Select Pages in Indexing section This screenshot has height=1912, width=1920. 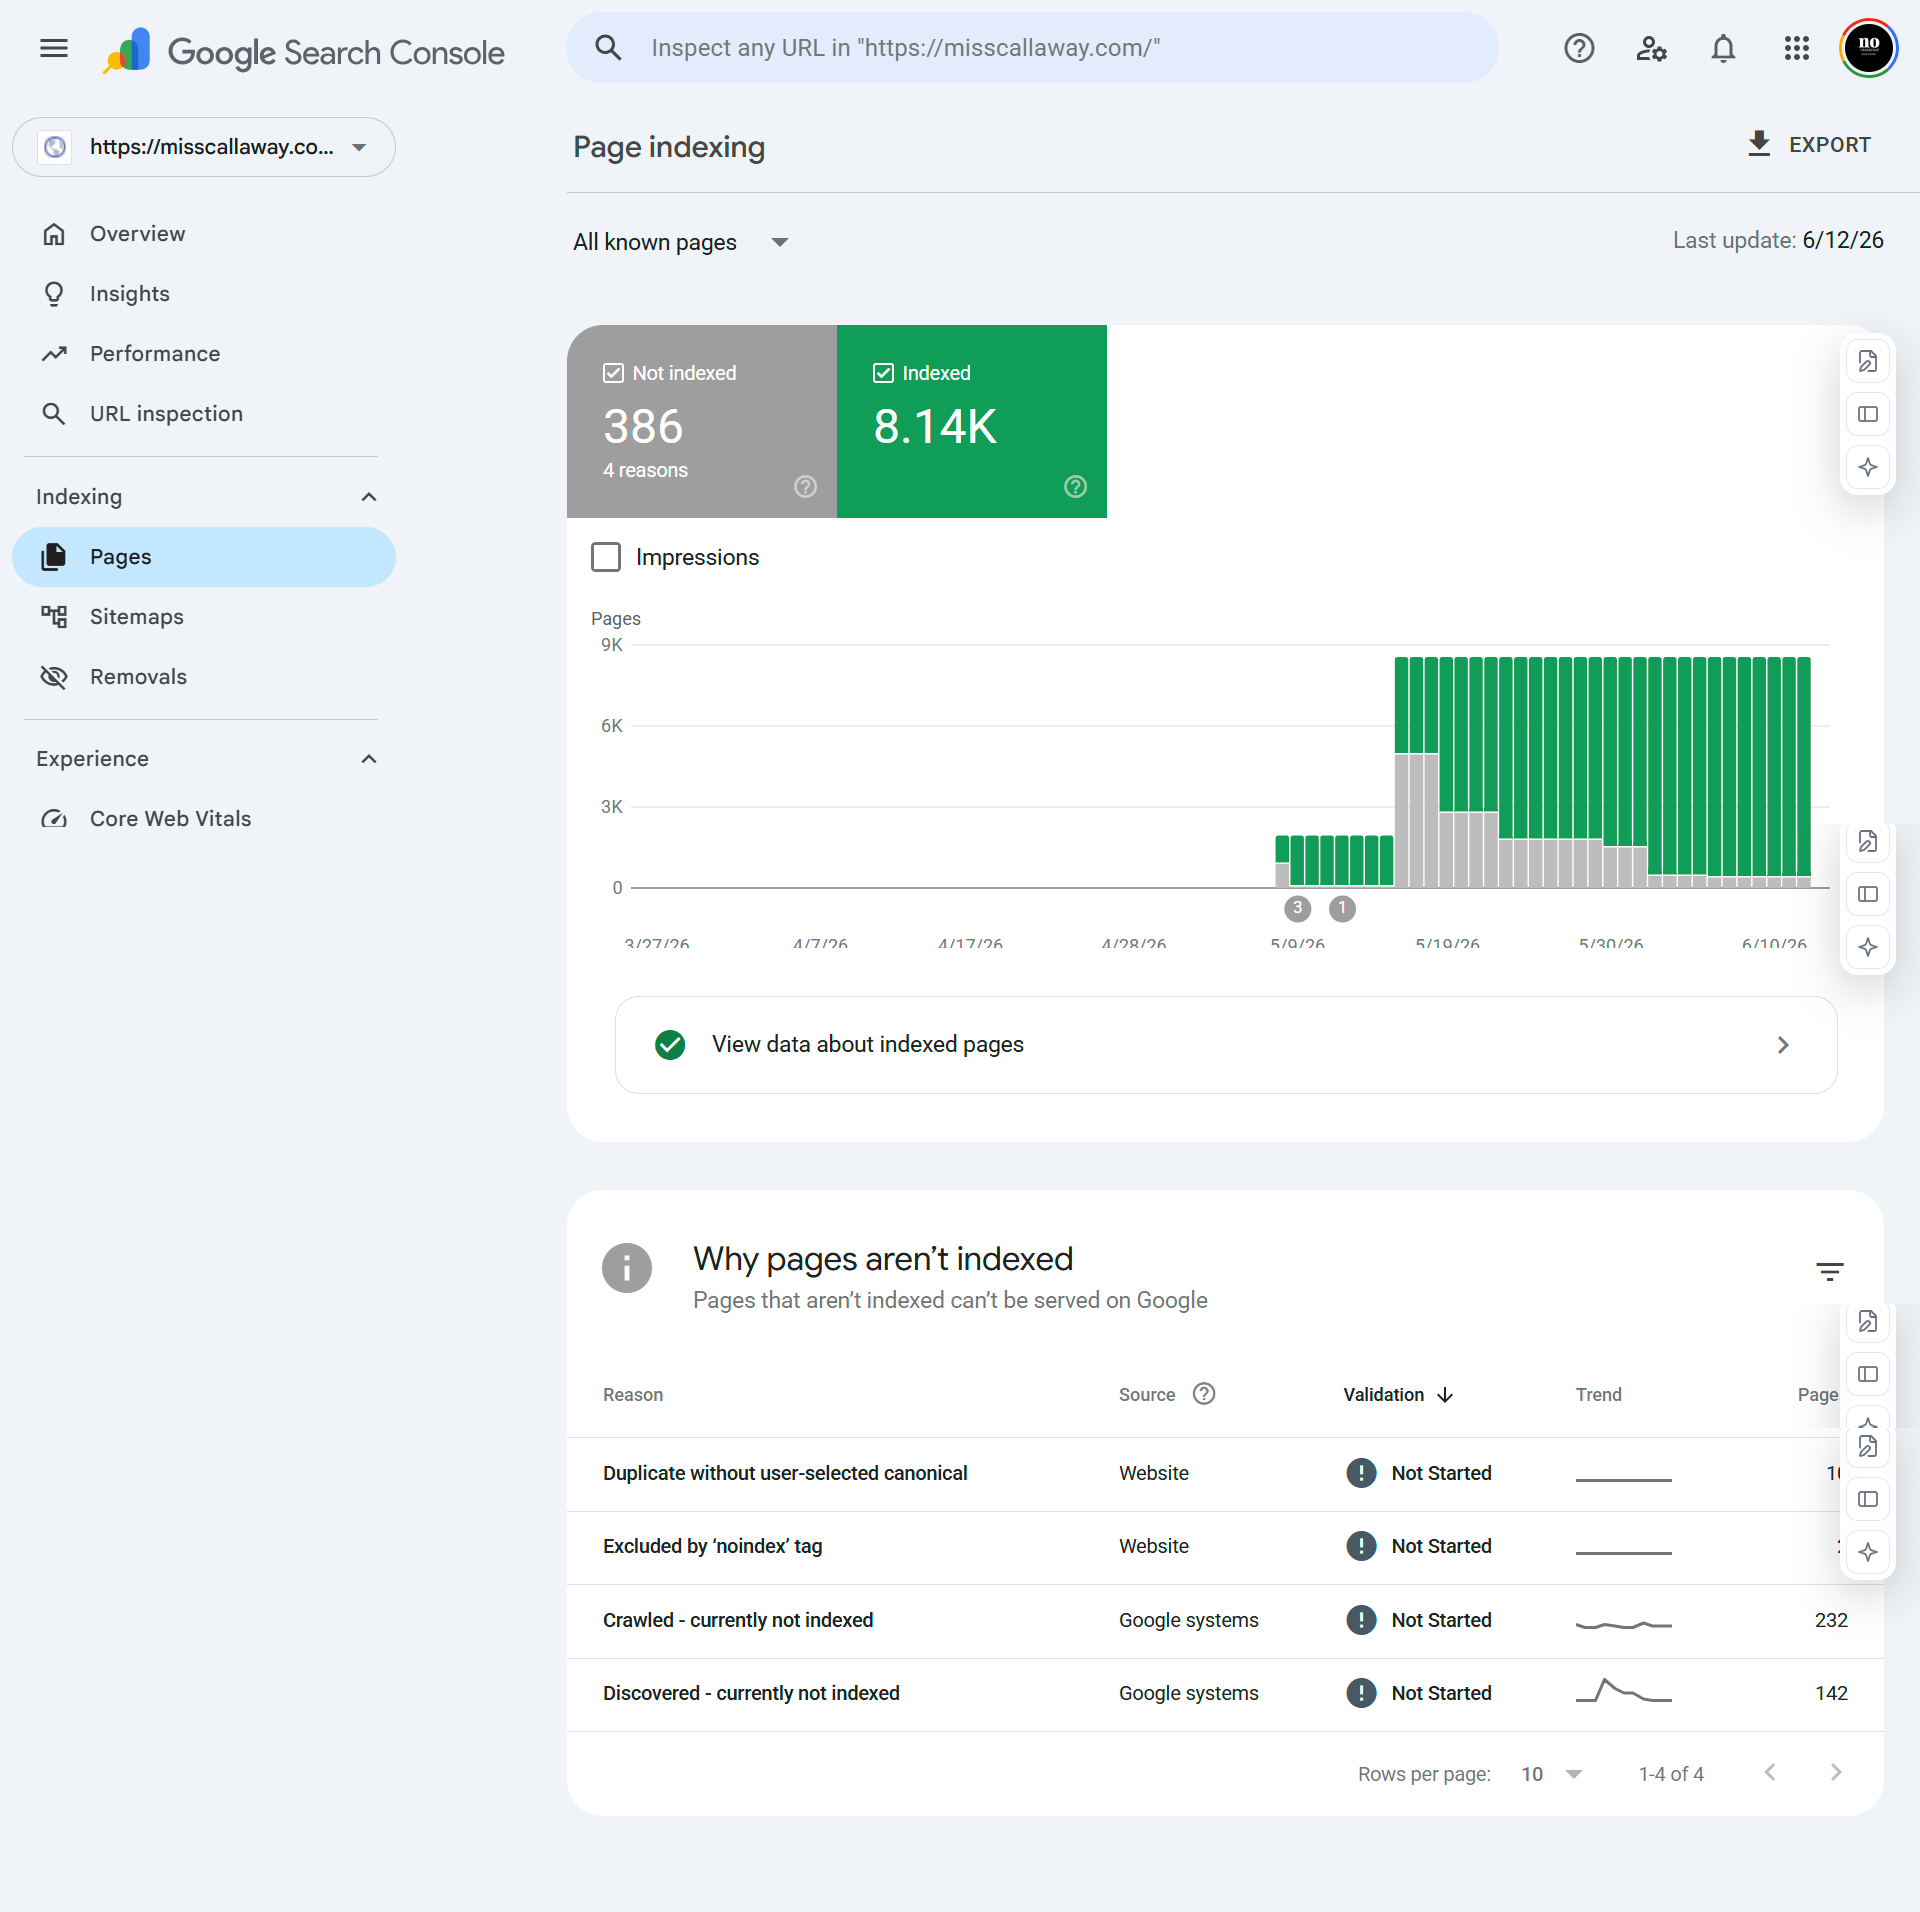pyautogui.click(x=204, y=557)
